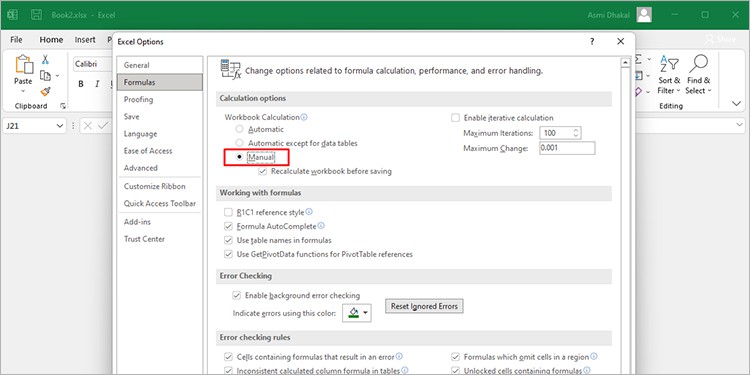Open Find & Select magnifier
The height and width of the screenshot is (375, 750).
click(x=698, y=75)
